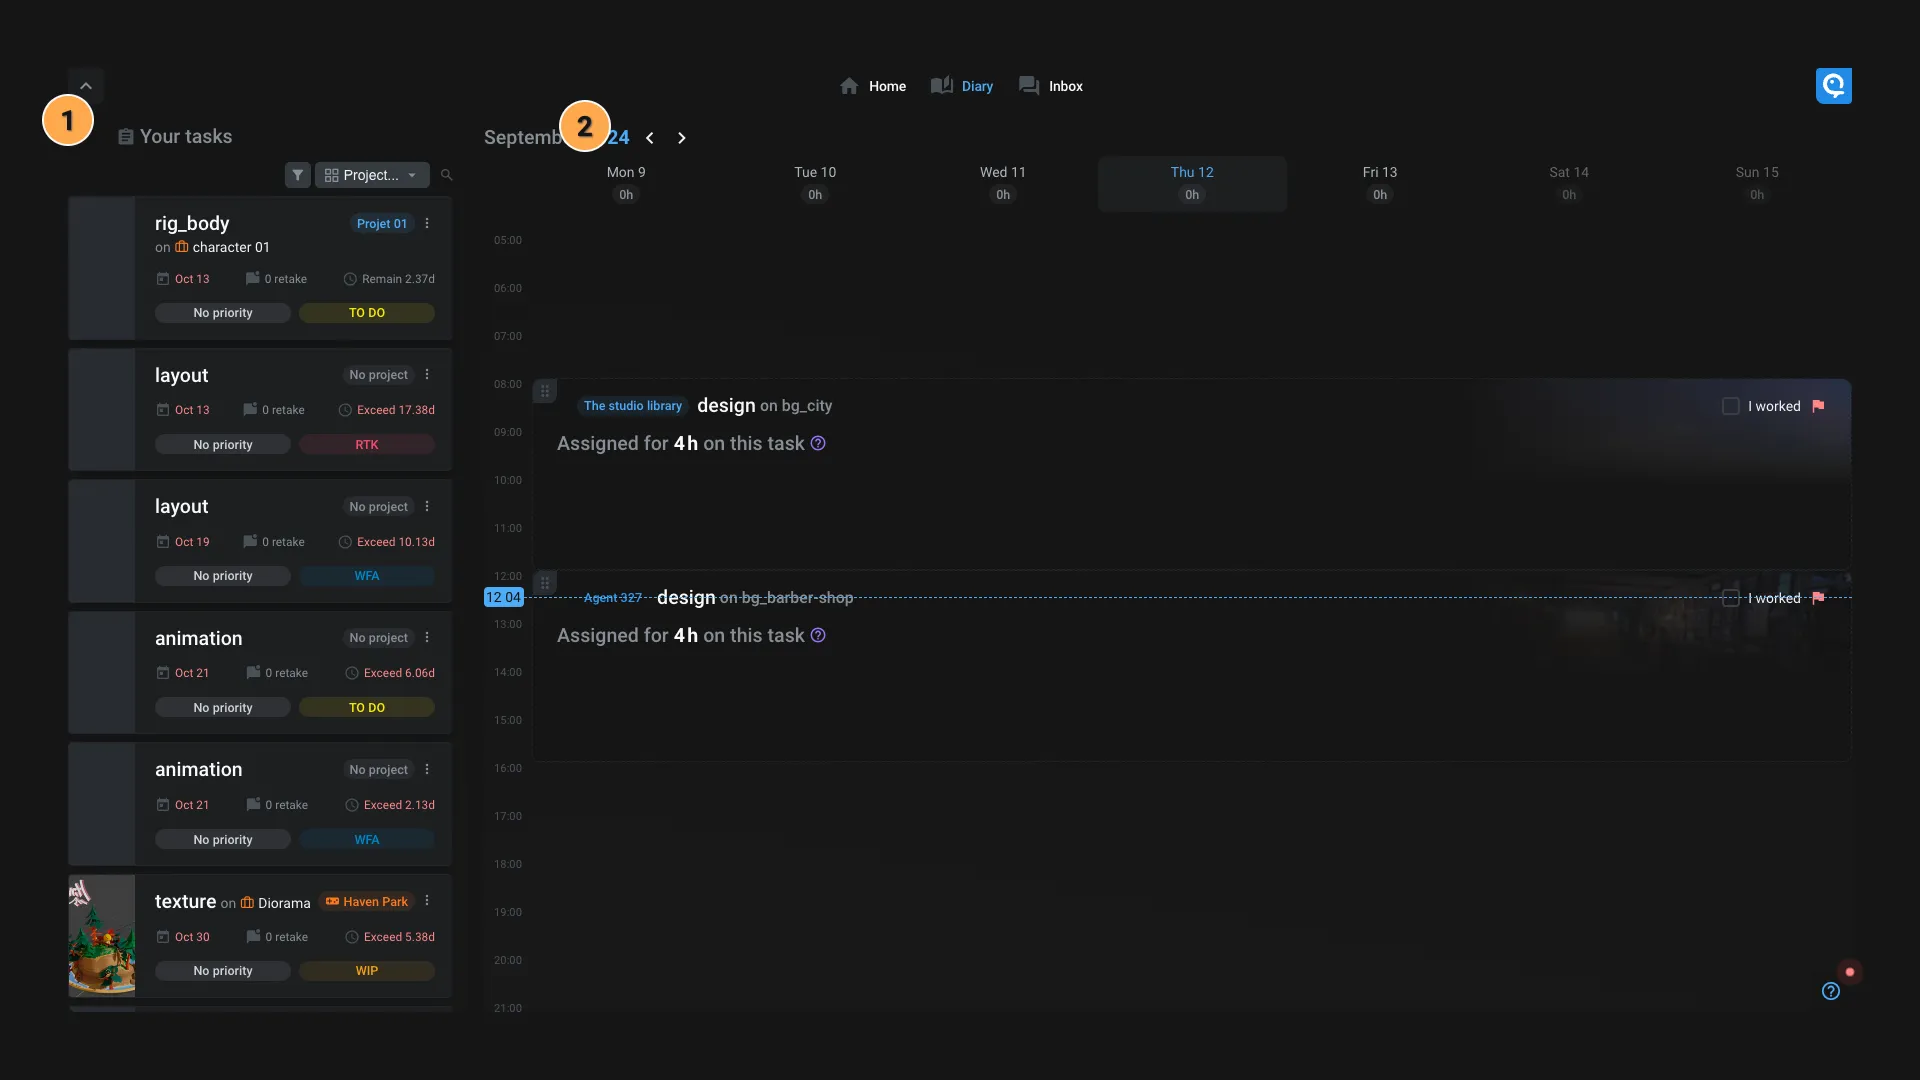The image size is (1920, 1080).
Task: Go to next week with right chevron
Action: (x=682, y=138)
